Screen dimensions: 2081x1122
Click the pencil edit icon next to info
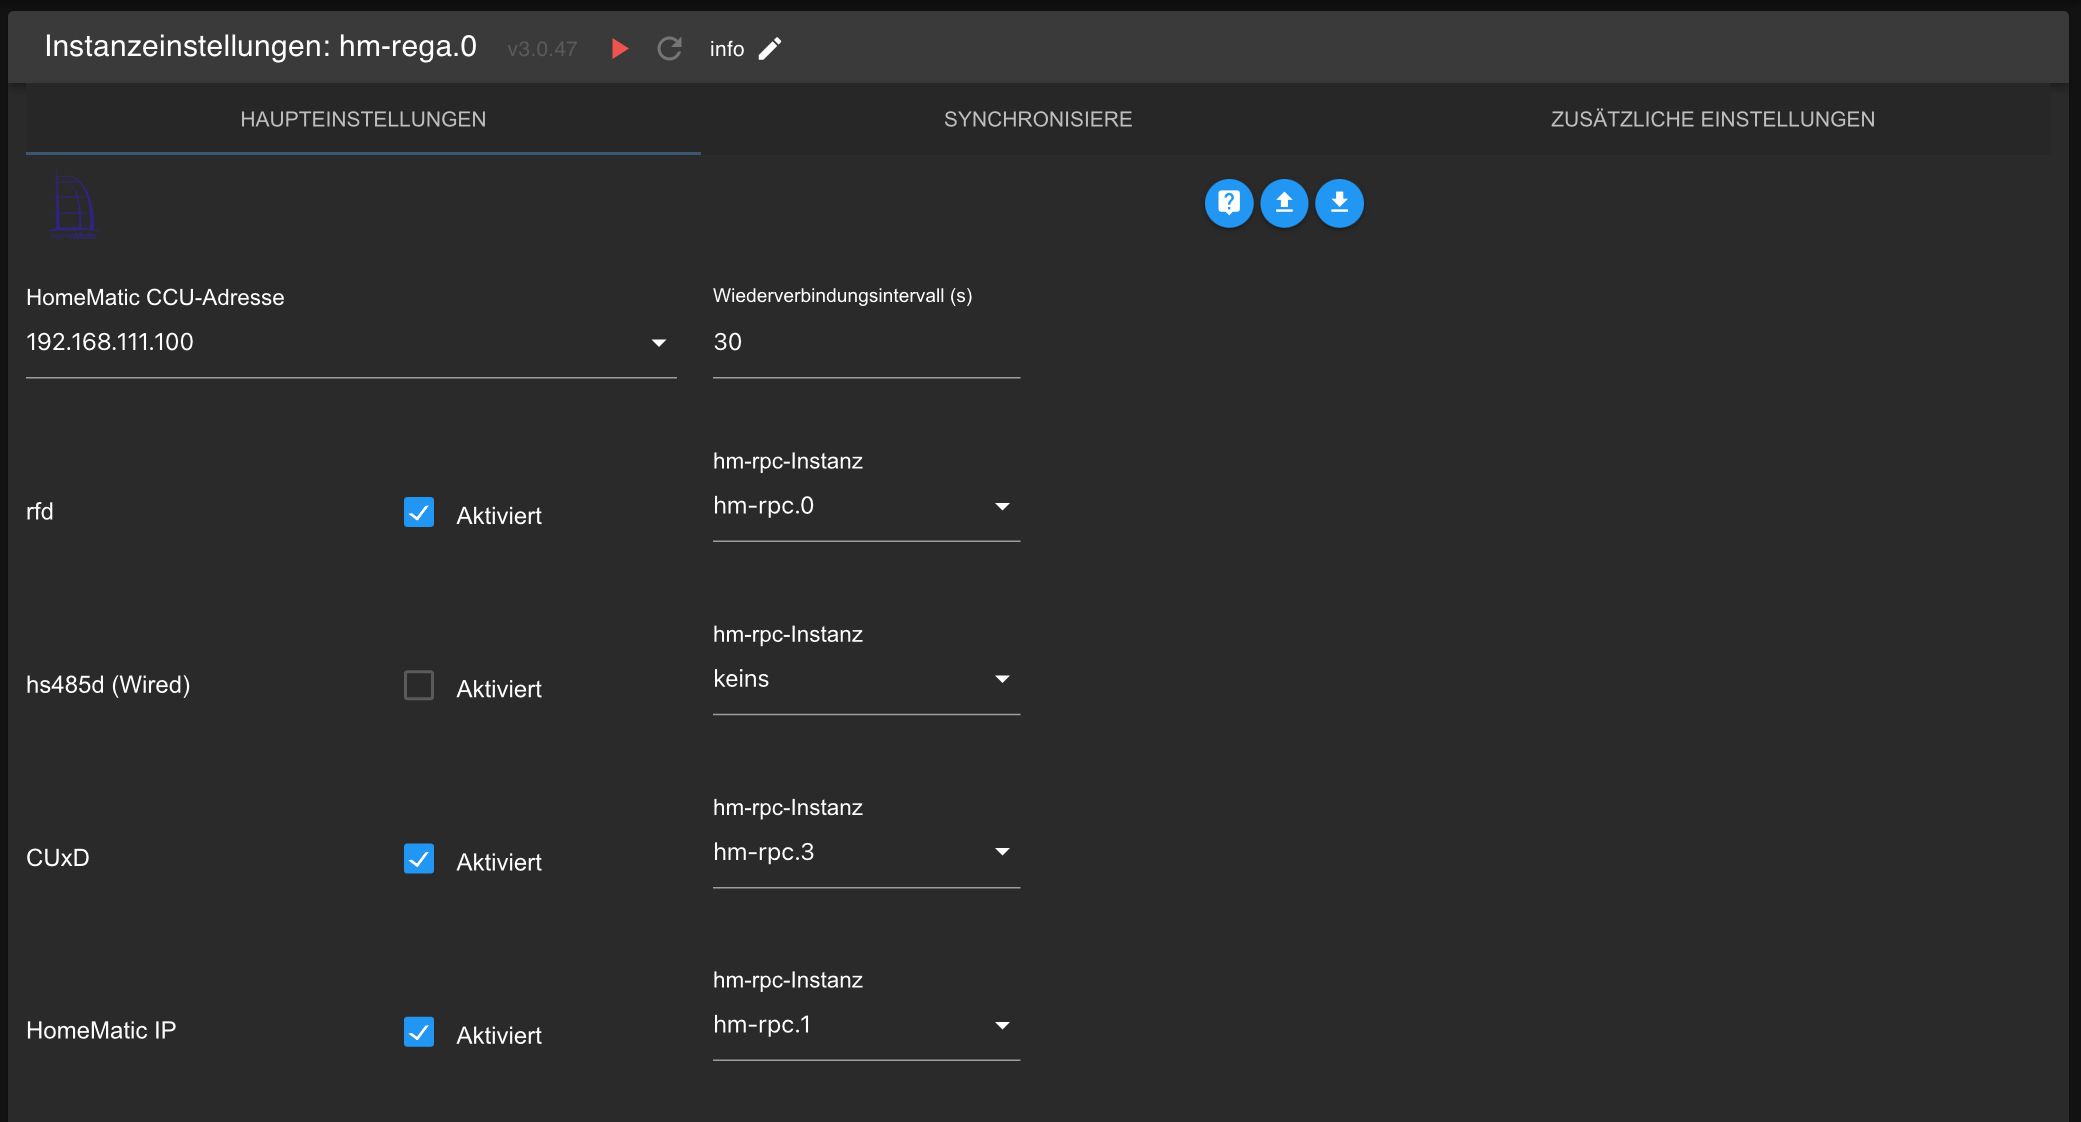click(770, 48)
